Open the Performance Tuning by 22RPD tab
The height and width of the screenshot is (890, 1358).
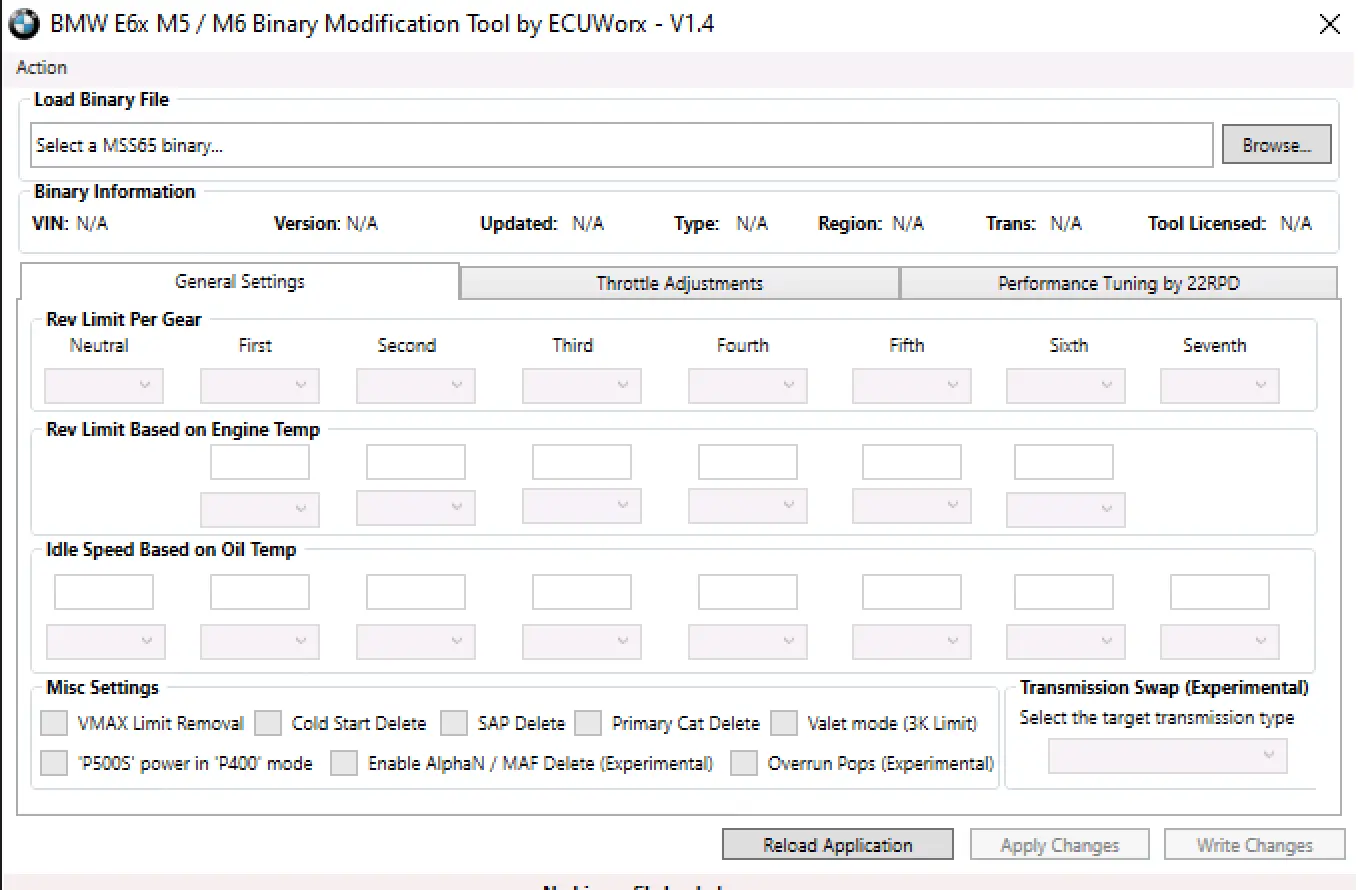[x=1118, y=283]
